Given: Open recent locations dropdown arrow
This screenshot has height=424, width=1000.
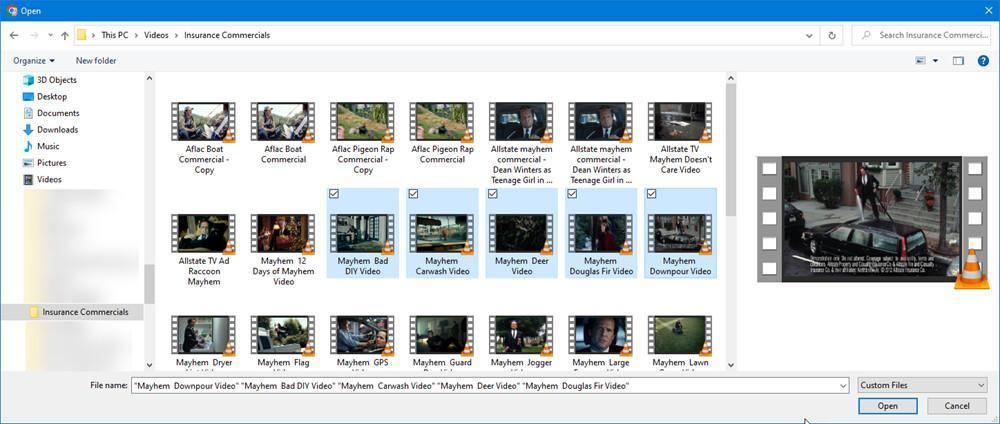Looking at the screenshot, I should point(49,36).
